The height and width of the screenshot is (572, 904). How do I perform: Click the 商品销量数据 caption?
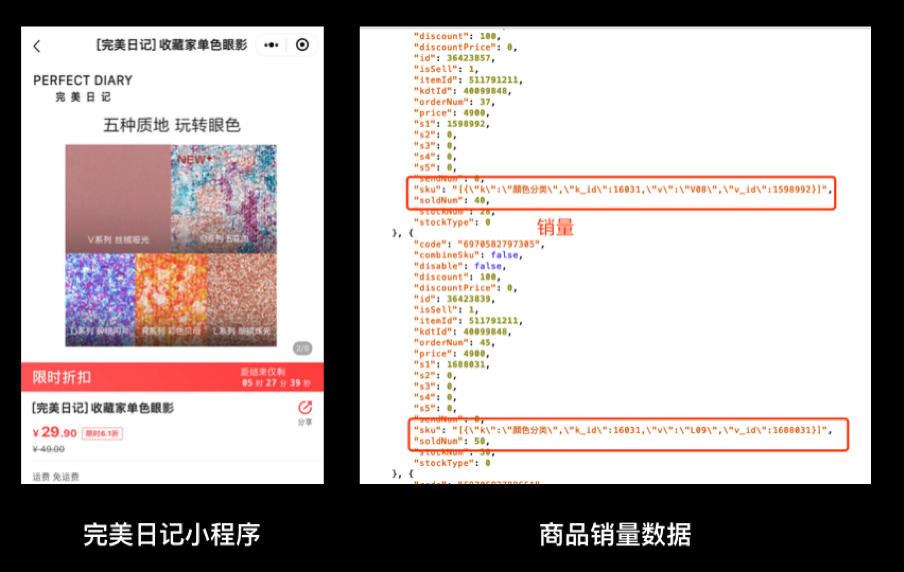(x=615, y=535)
